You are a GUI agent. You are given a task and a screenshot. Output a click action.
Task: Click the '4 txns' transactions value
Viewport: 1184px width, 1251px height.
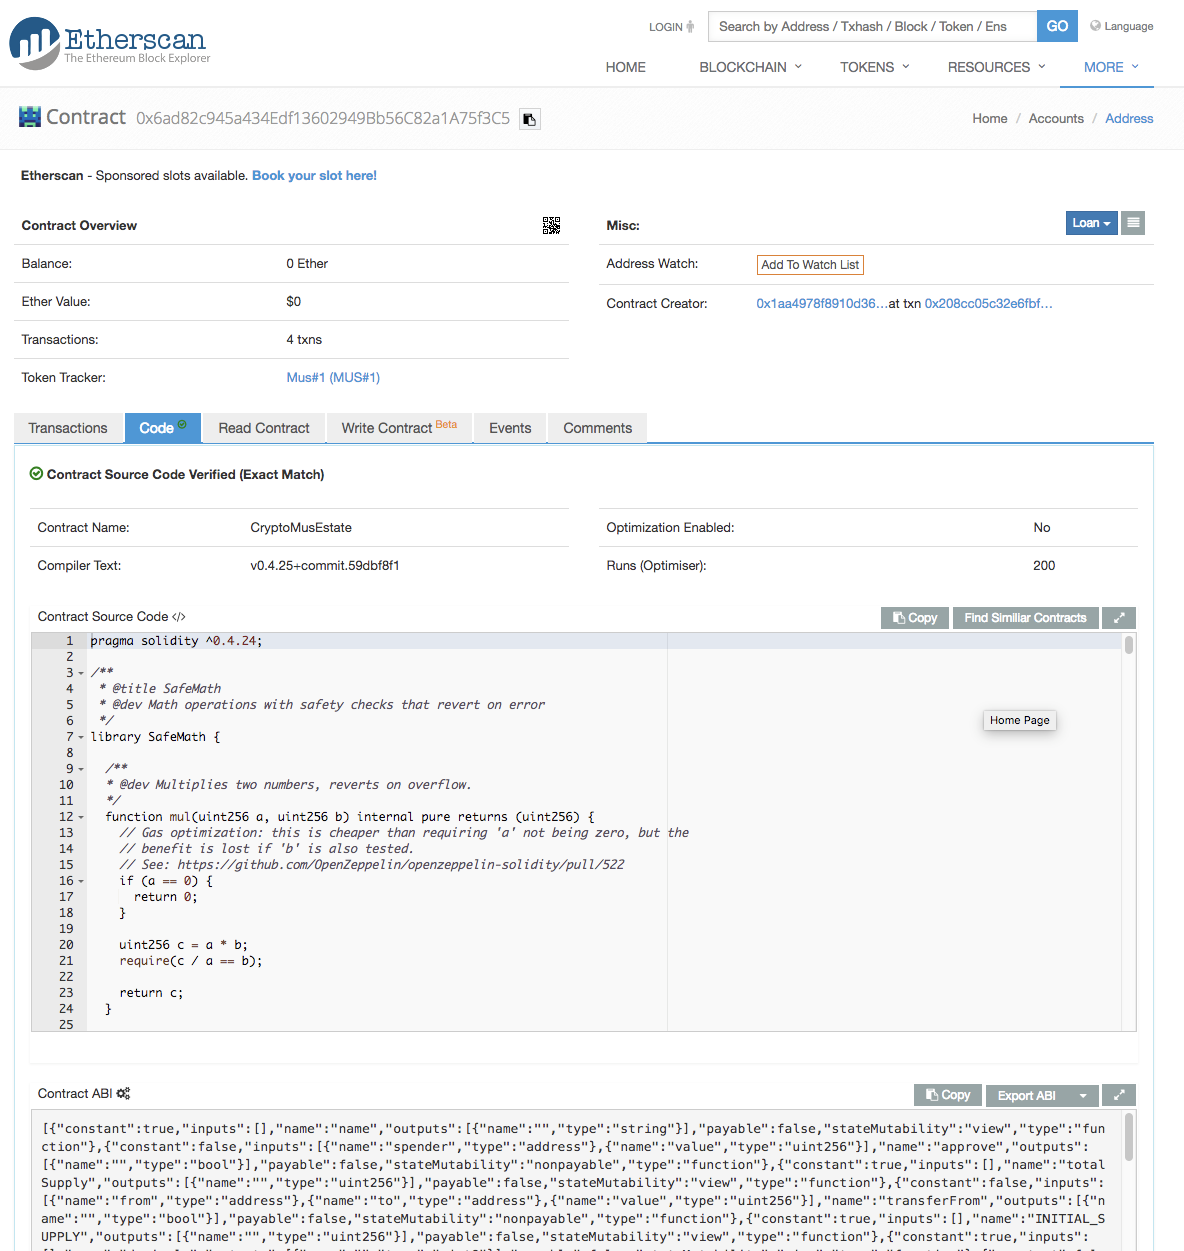304,340
